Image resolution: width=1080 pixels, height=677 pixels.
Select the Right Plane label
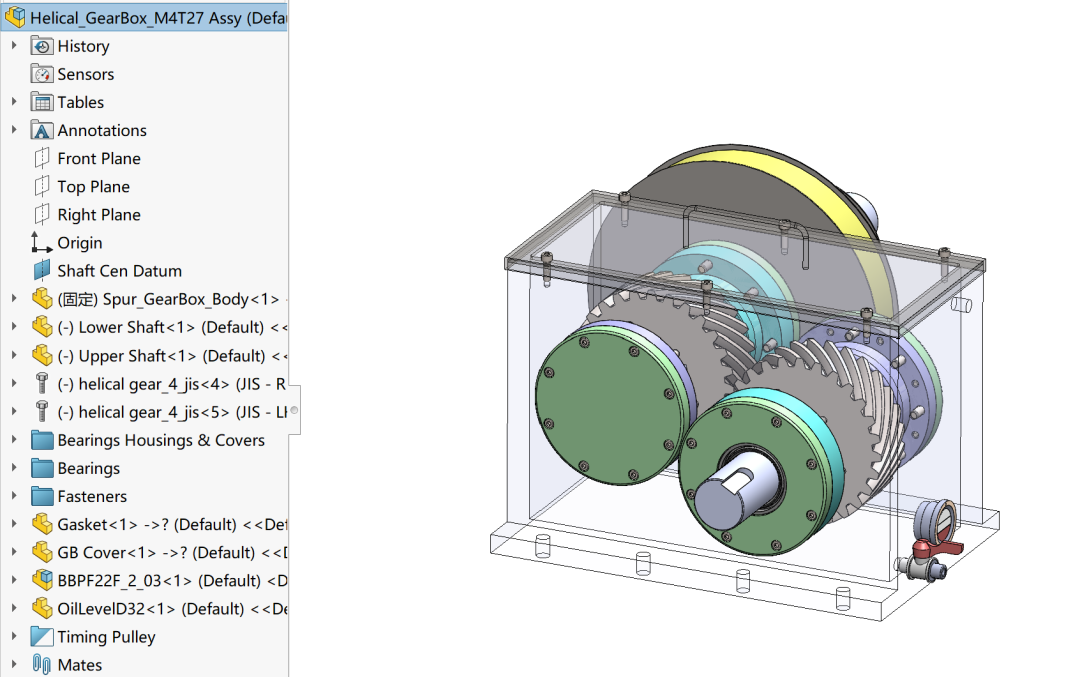pyautogui.click(x=99, y=215)
